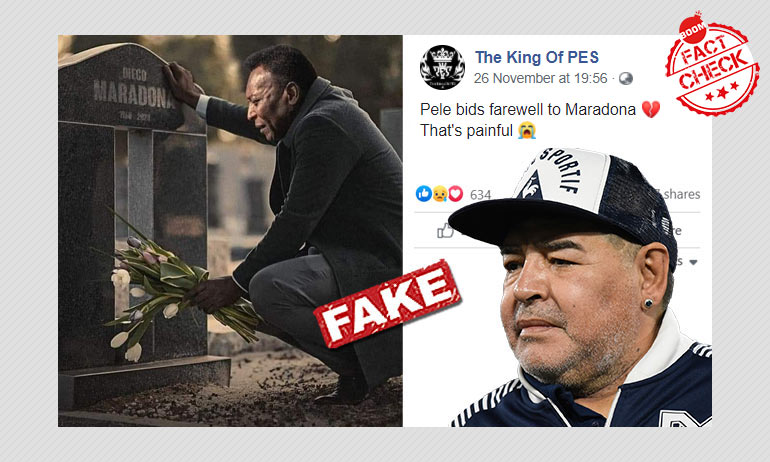Select the 'Pele bids farewell to Maradona' text
Viewport: 770px width, 462px height.
[x=528, y=109]
